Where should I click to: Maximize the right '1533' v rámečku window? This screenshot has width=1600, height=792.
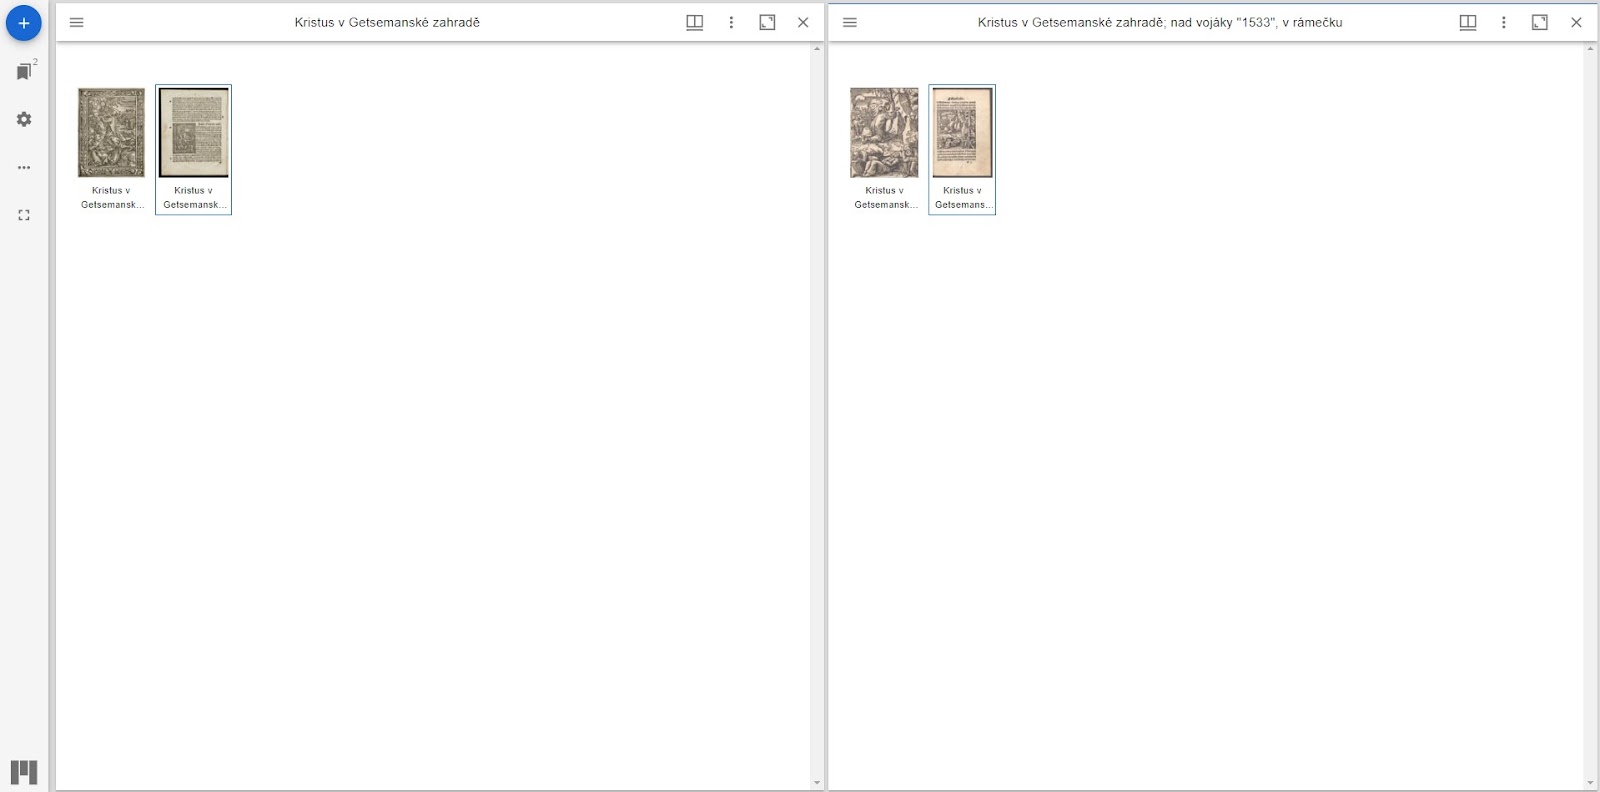(x=1540, y=22)
